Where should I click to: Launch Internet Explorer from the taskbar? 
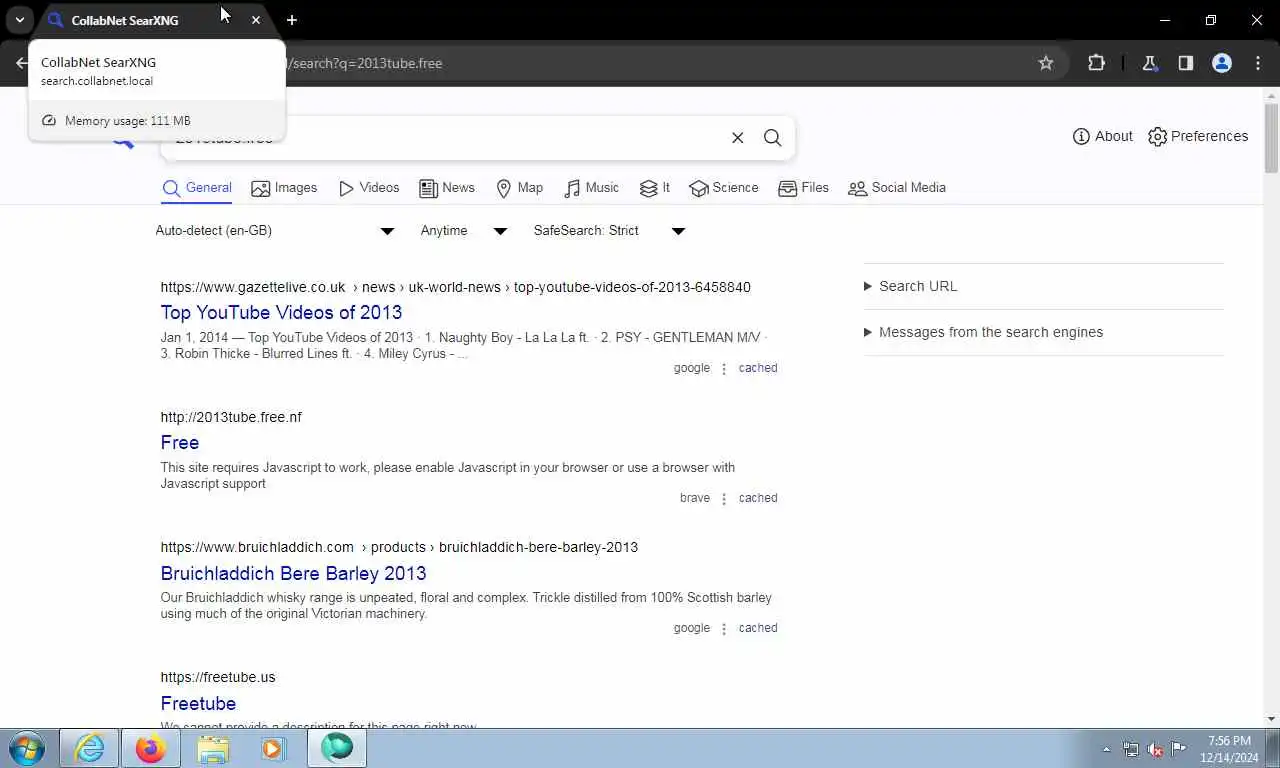pyautogui.click(x=89, y=748)
